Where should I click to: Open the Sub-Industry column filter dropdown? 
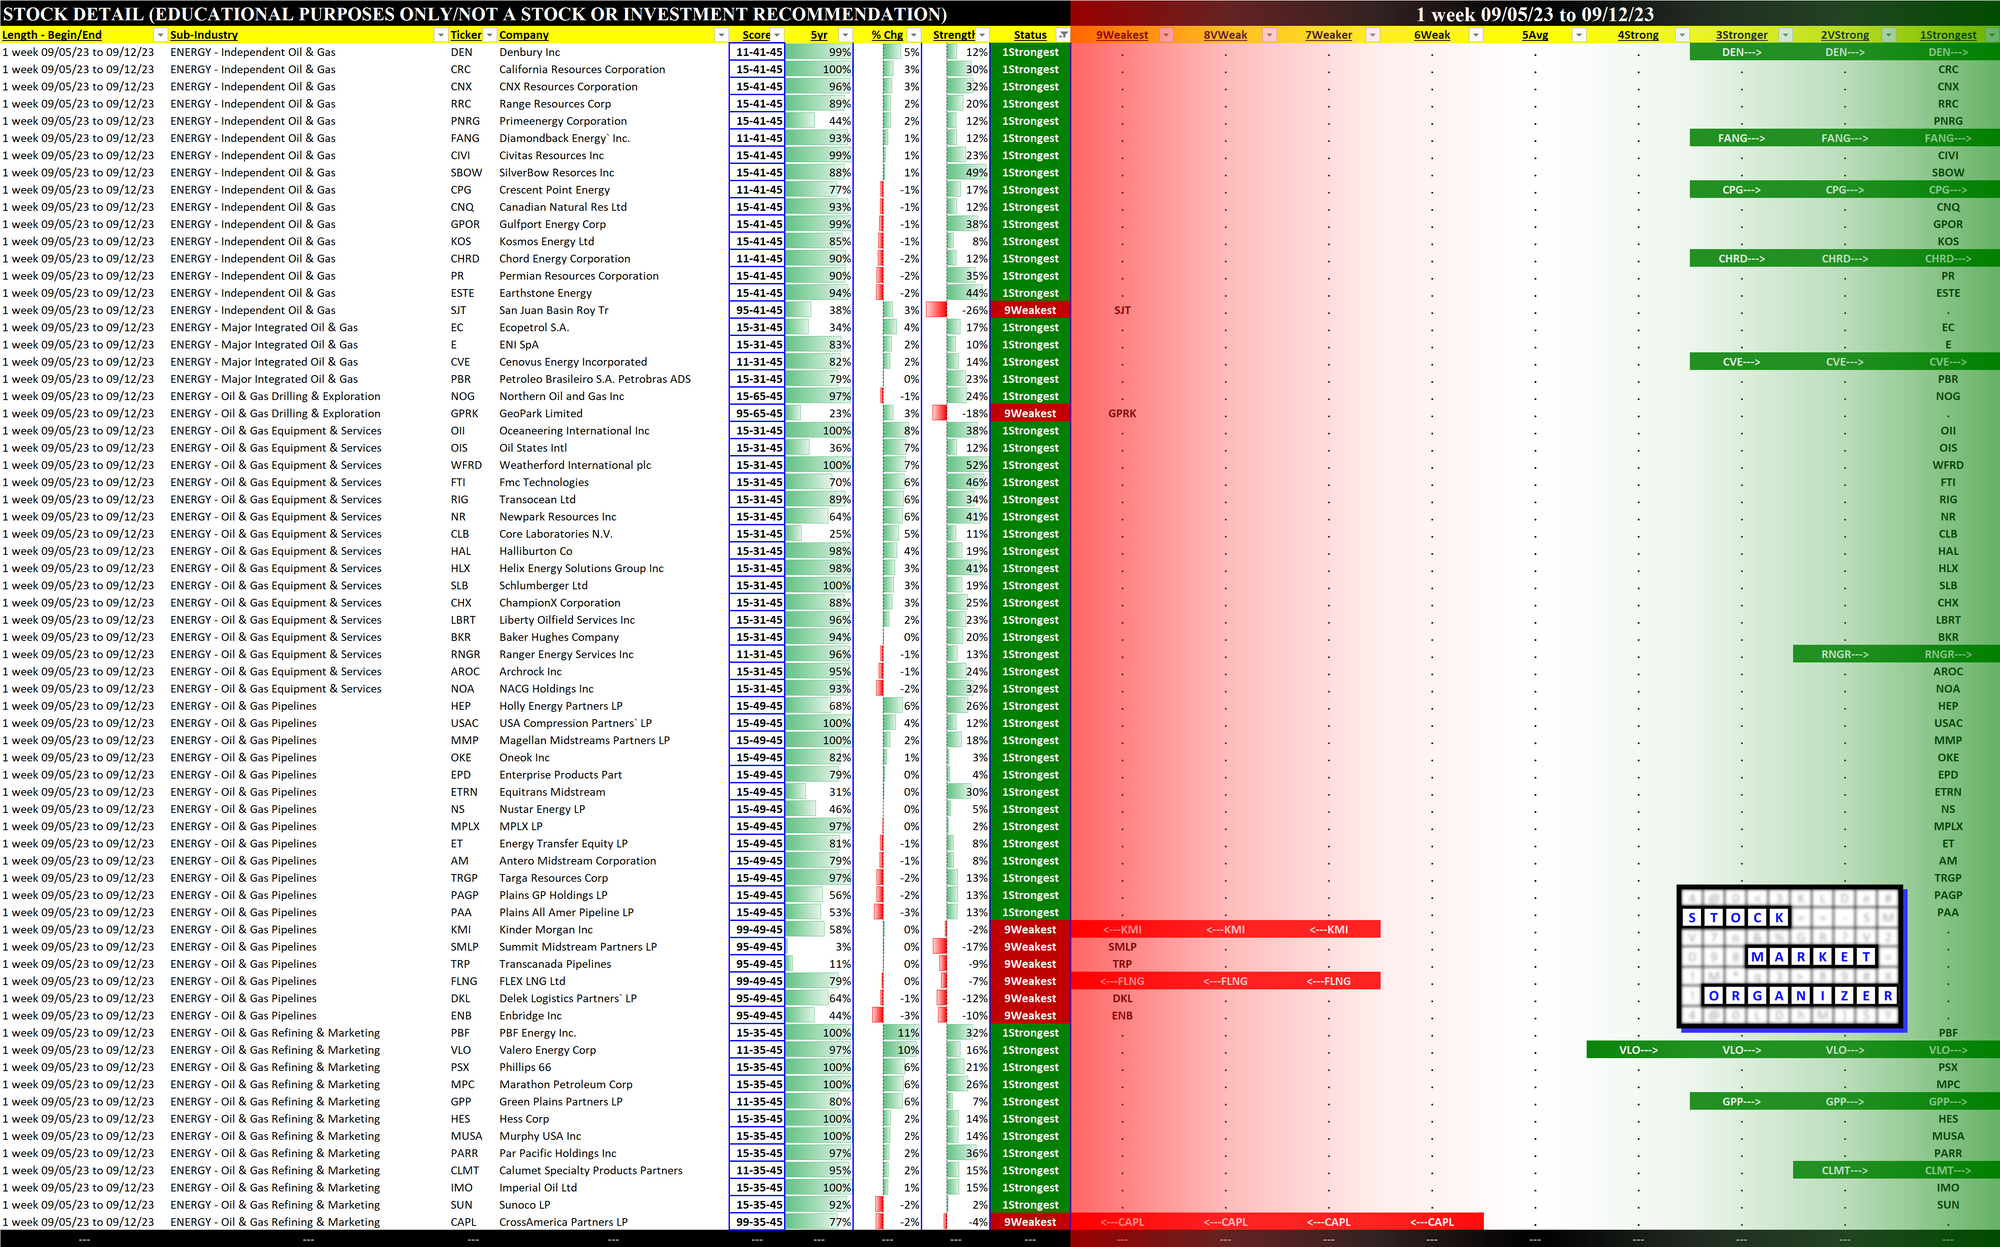(x=440, y=35)
